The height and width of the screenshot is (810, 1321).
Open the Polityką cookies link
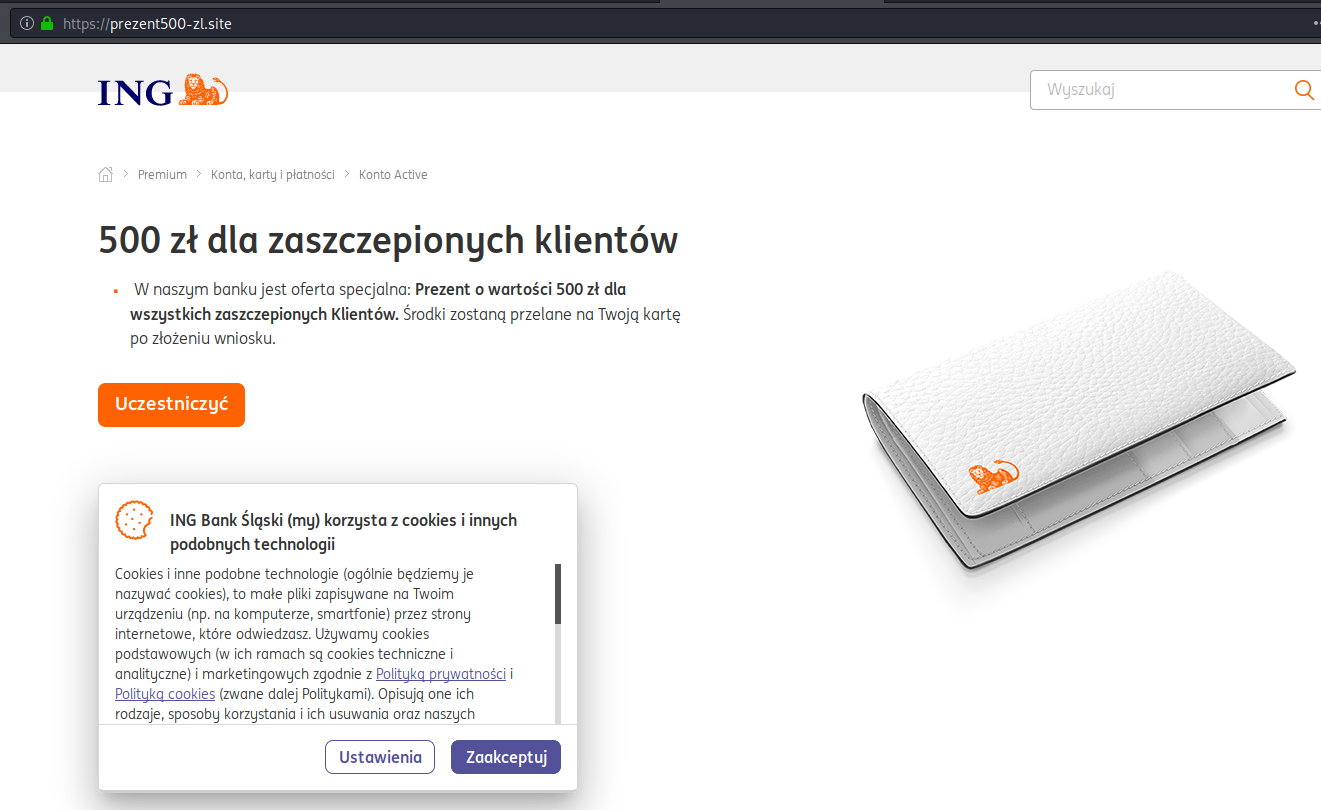[165, 694]
